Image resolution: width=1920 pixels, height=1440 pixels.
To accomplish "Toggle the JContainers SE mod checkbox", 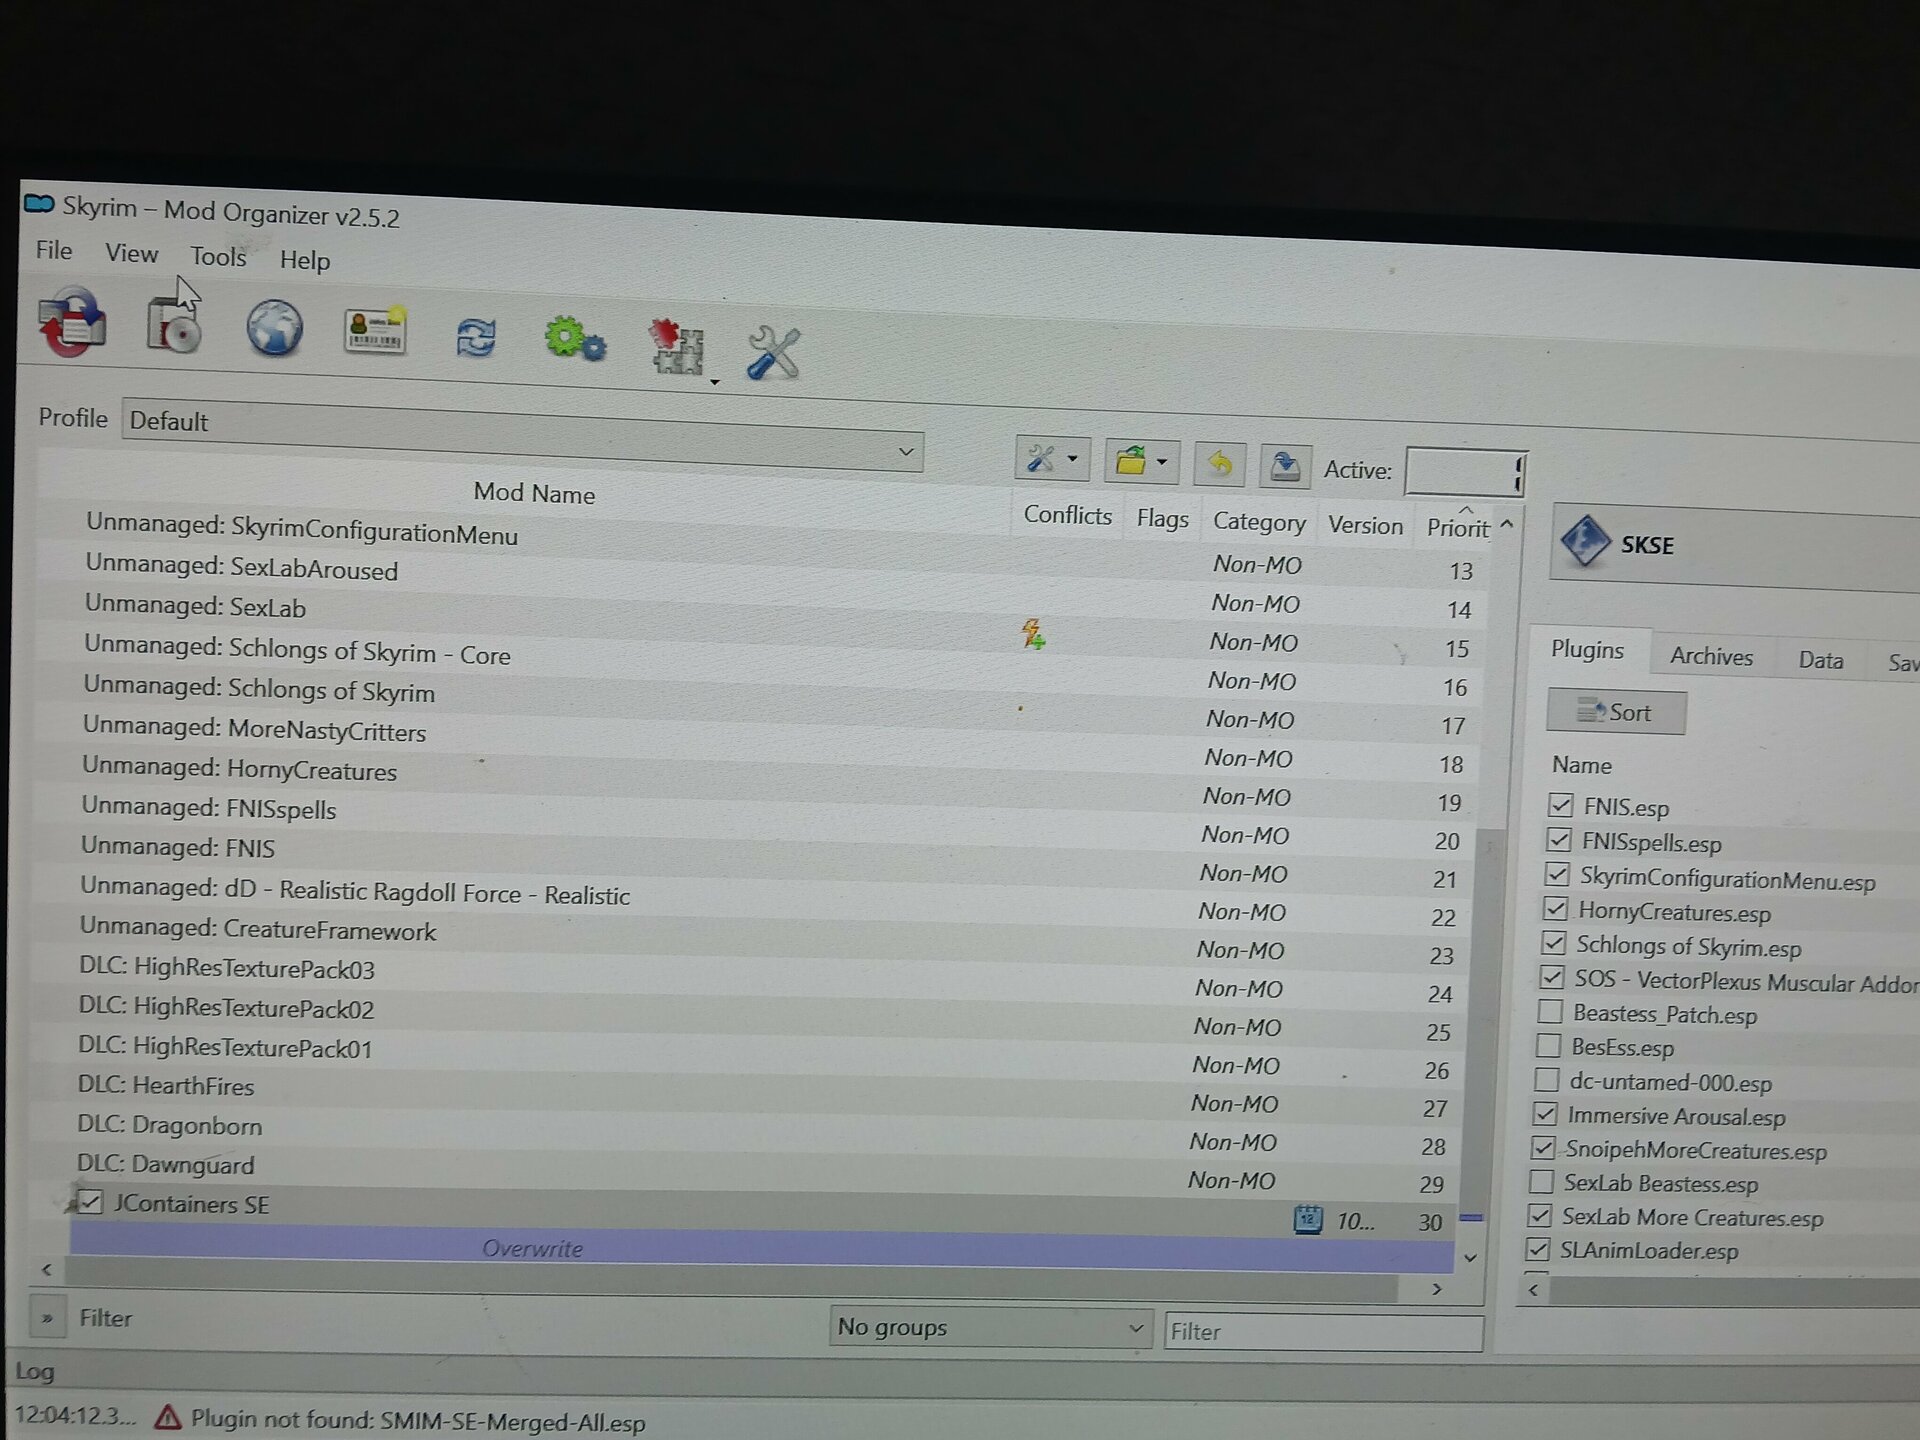I will point(91,1202).
